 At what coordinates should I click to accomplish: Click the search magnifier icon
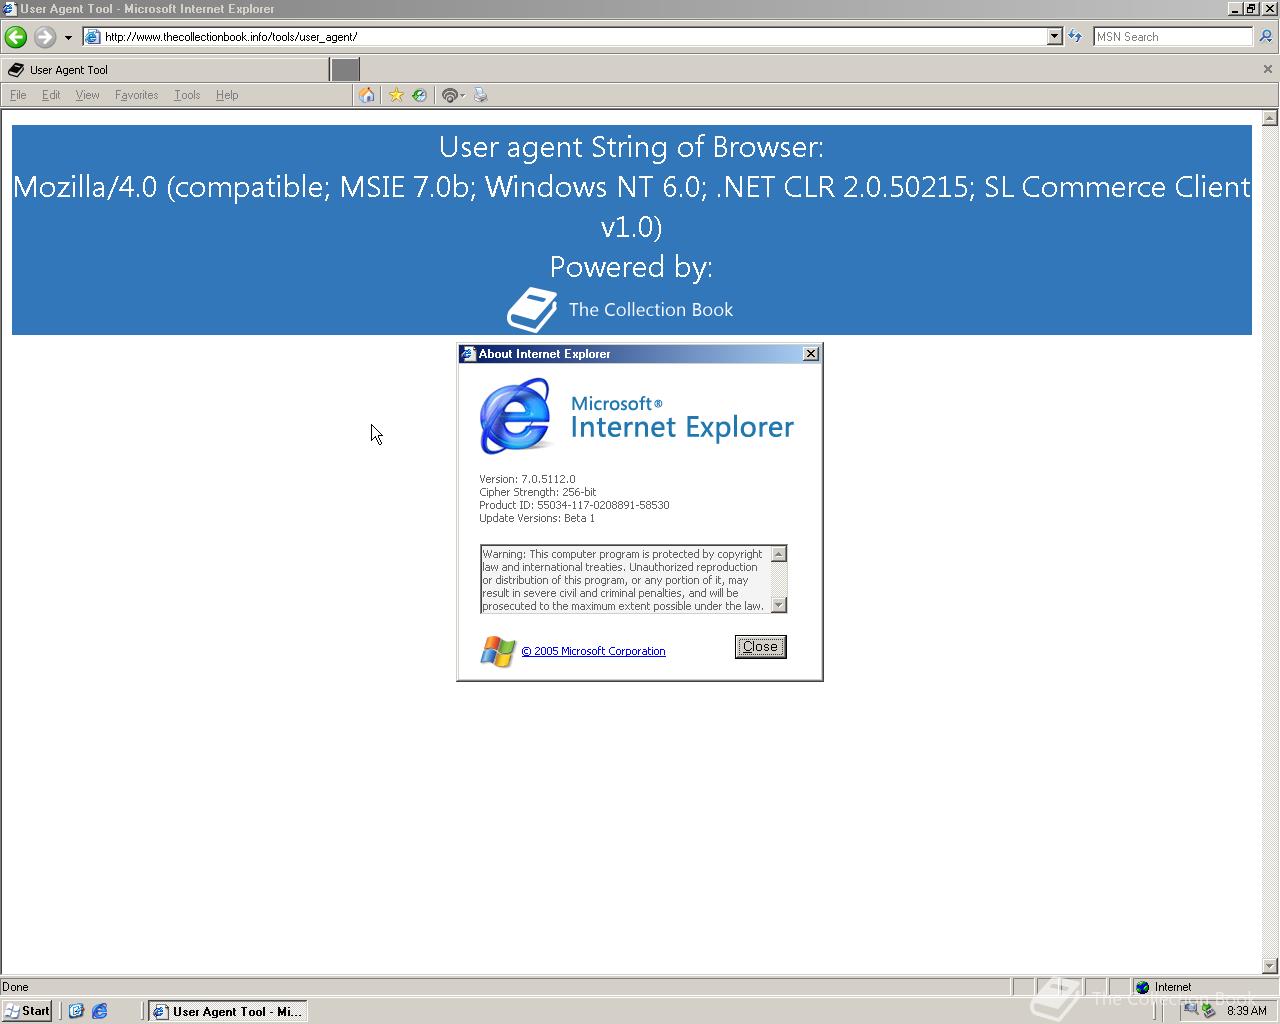coord(1265,37)
